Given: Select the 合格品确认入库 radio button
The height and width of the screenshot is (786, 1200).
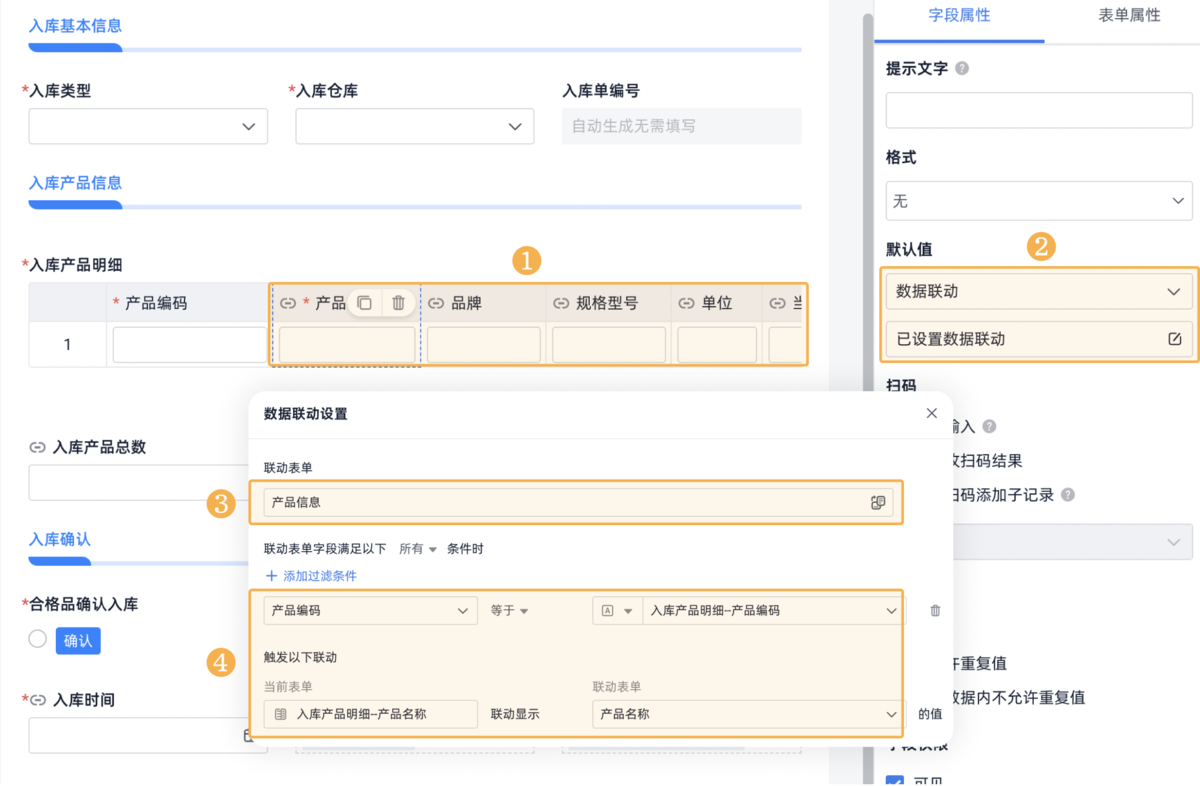Looking at the screenshot, I should [37, 640].
